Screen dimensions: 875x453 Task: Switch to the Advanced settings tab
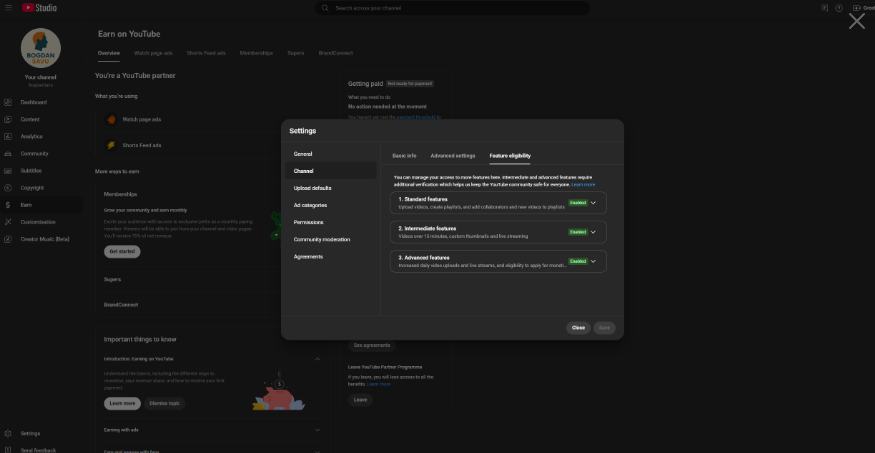click(453, 156)
